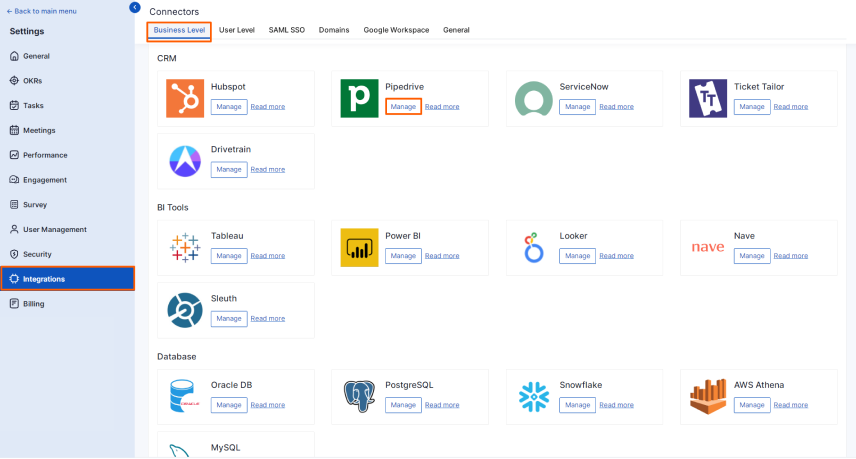Manage the PostgreSQL connector

[403, 405]
